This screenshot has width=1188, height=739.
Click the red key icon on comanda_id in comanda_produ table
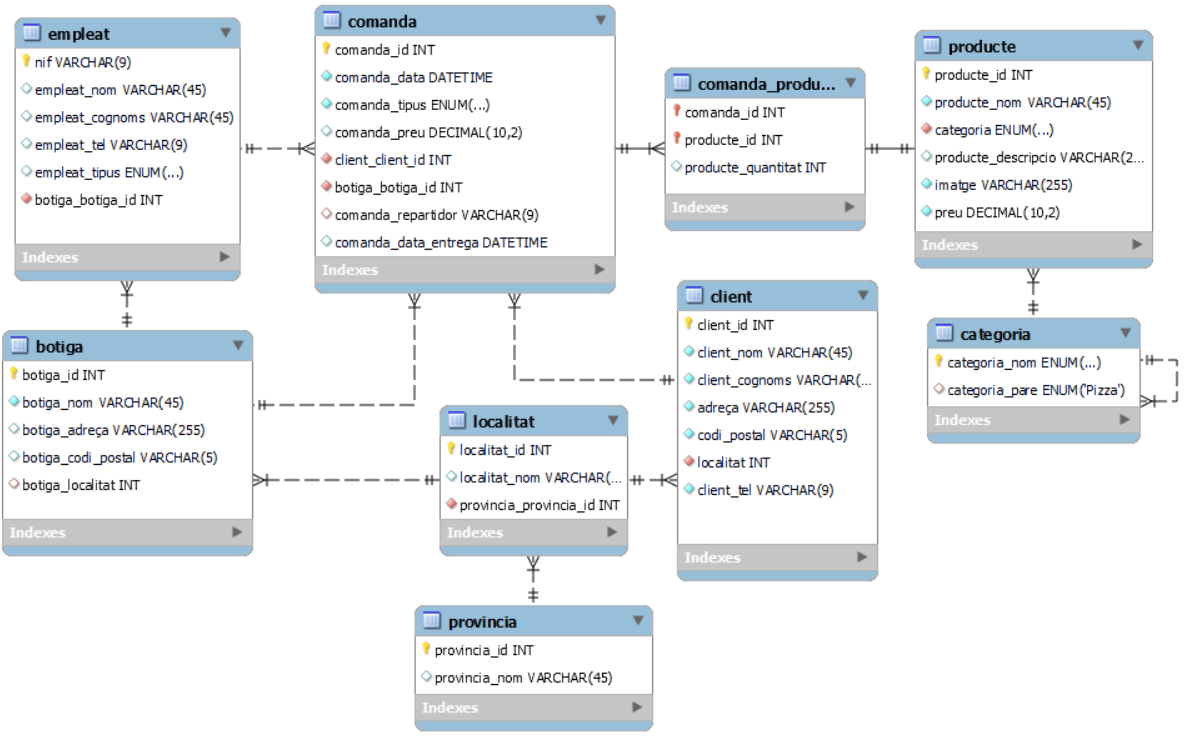click(x=678, y=112)
